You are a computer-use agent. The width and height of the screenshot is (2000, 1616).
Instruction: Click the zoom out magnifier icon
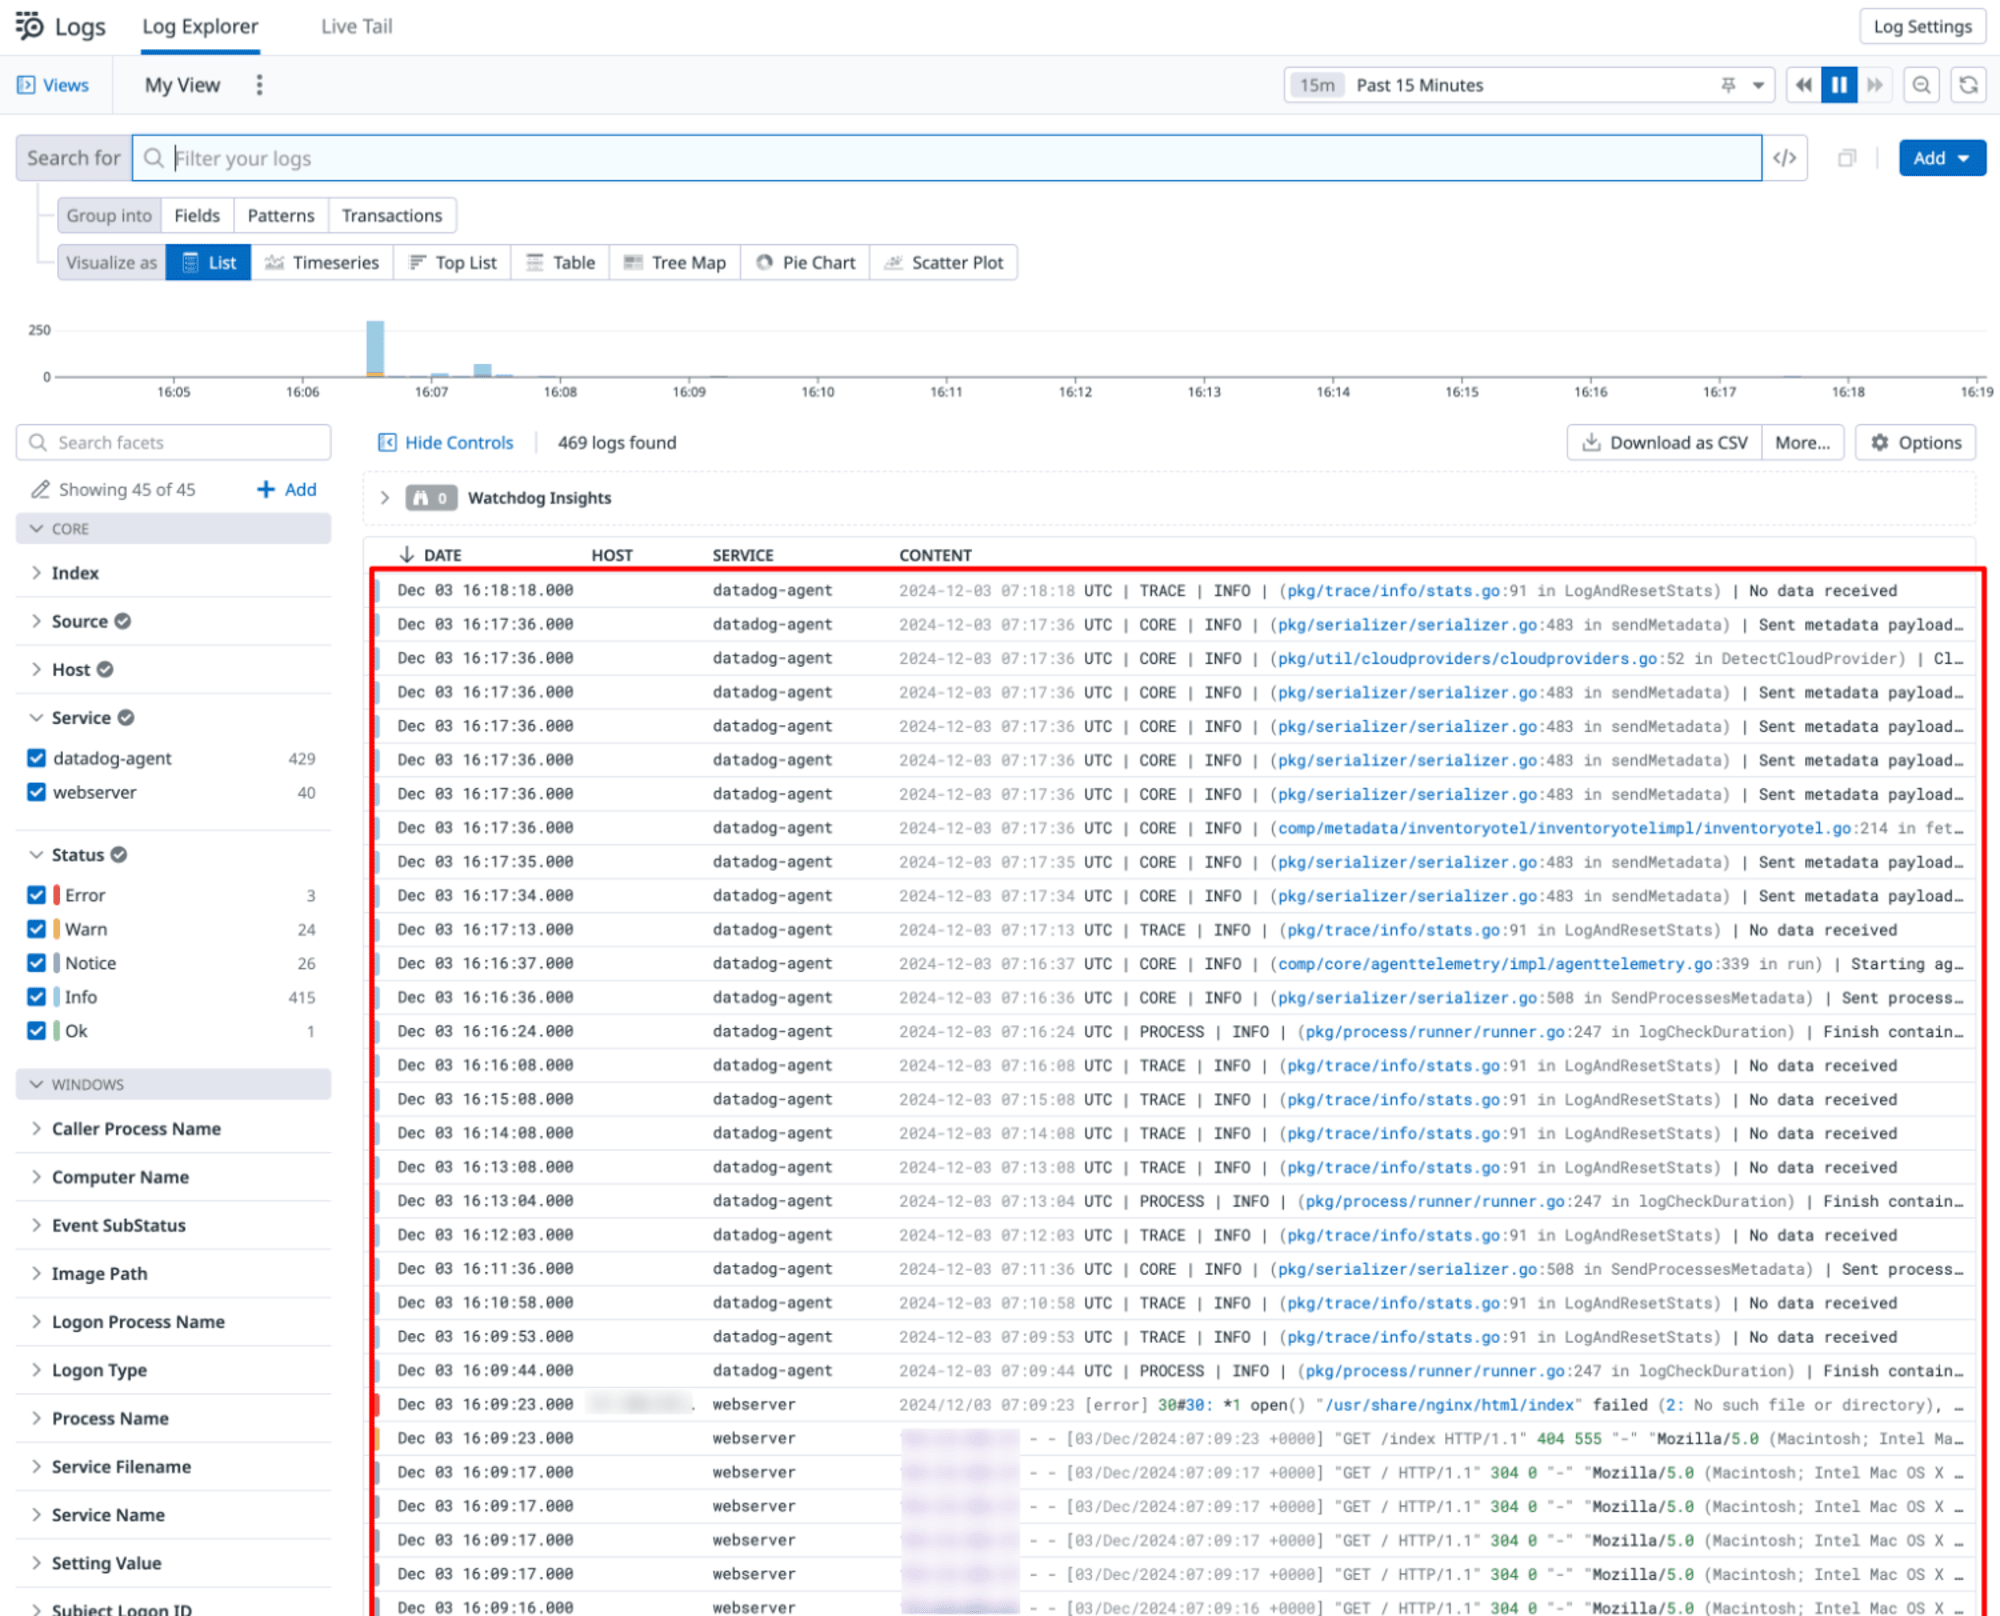coord(1921,85)
